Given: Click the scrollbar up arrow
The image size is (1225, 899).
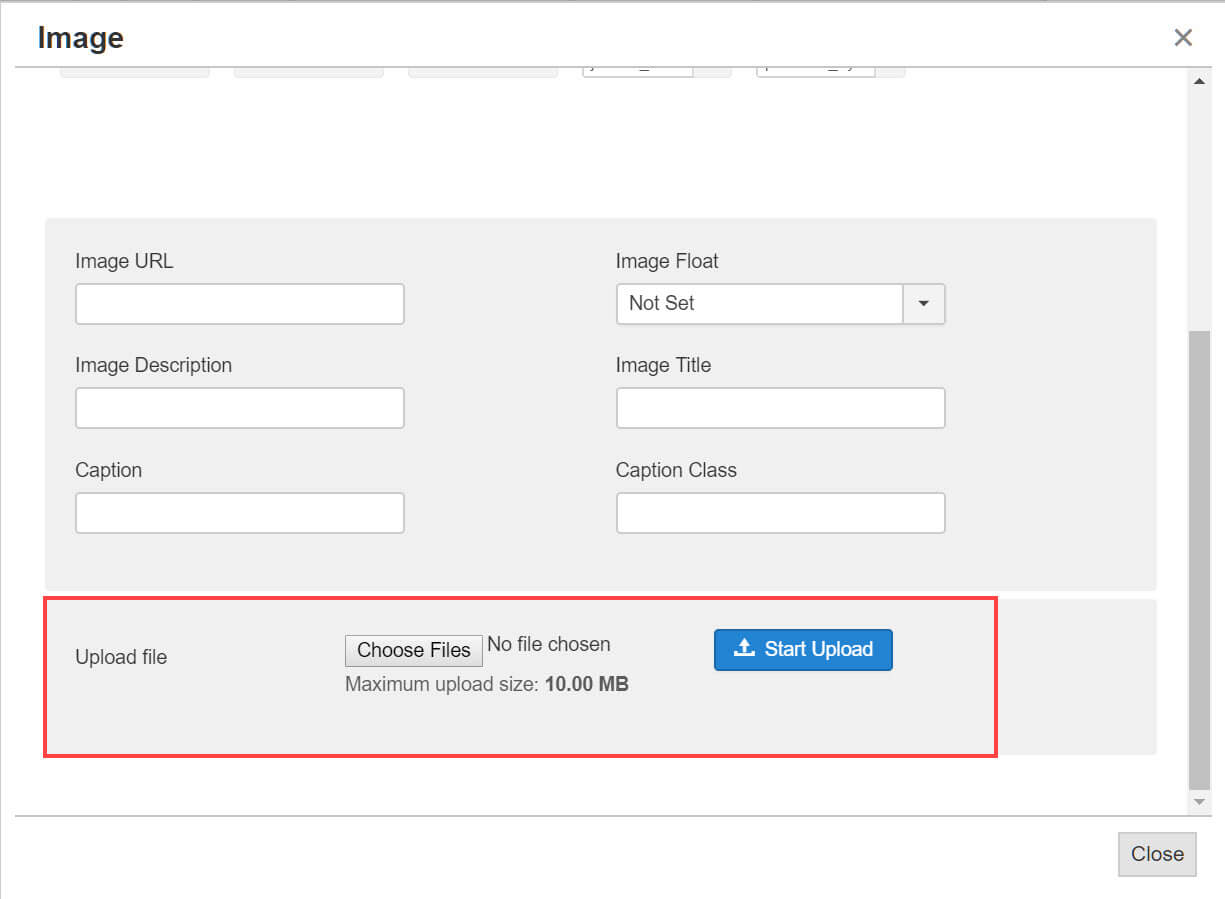Looking at the screenshot, I should (1199, 81).
